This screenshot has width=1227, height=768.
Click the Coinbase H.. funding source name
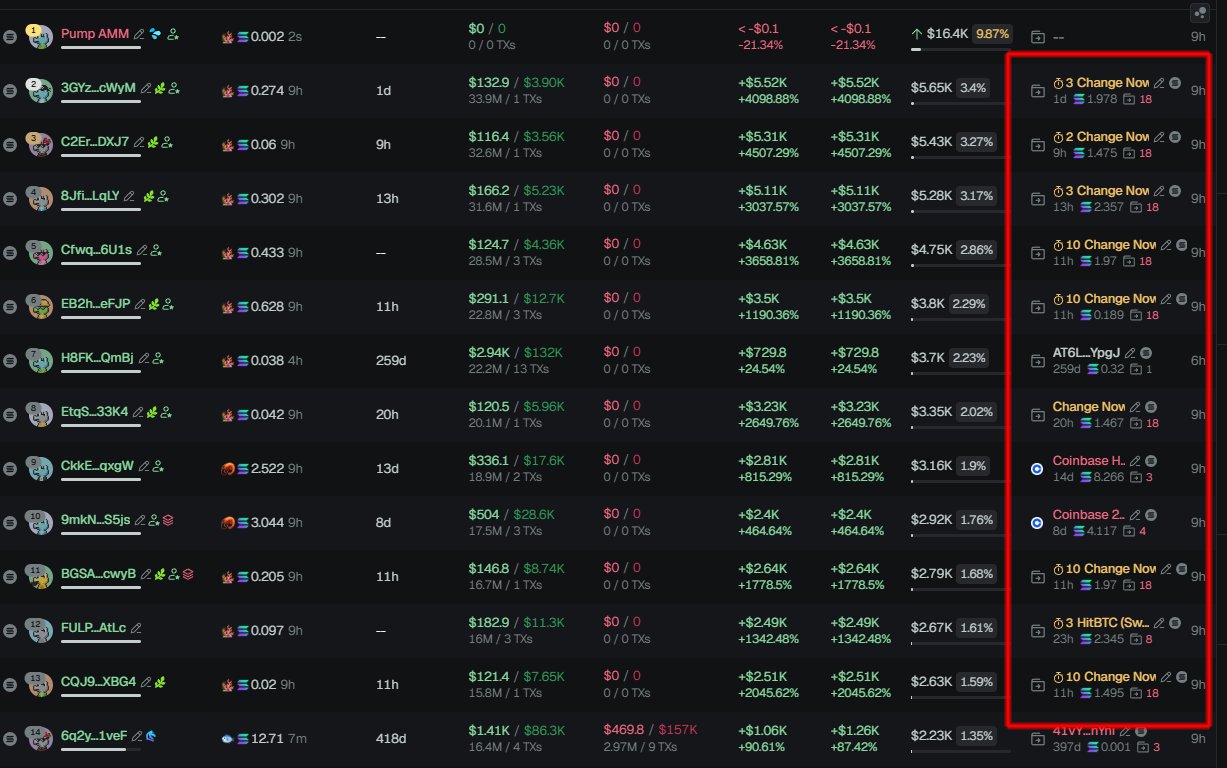click(1088, 460)
